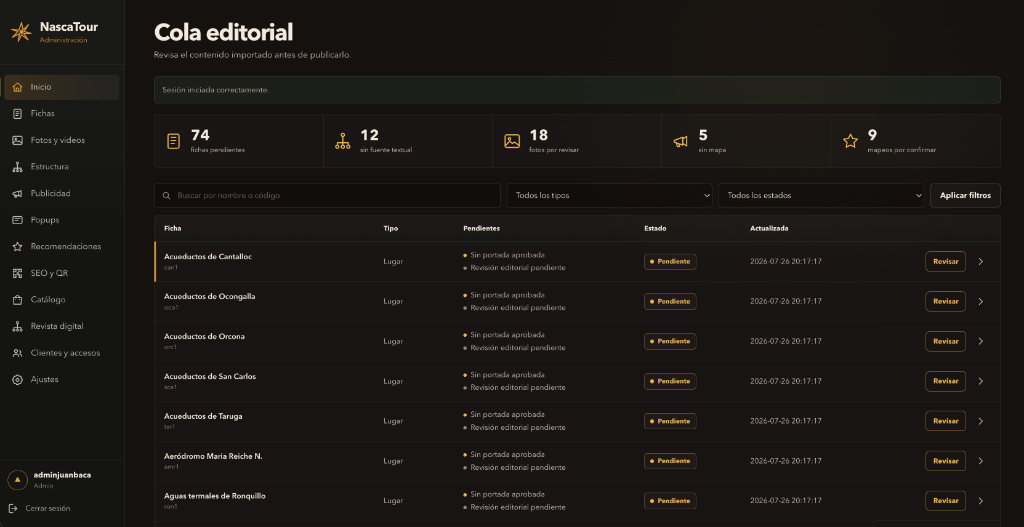Click the Ajustes gear icon
Image resolution: width=1024 pixels, height=527 pixels.
click(18, 379)
